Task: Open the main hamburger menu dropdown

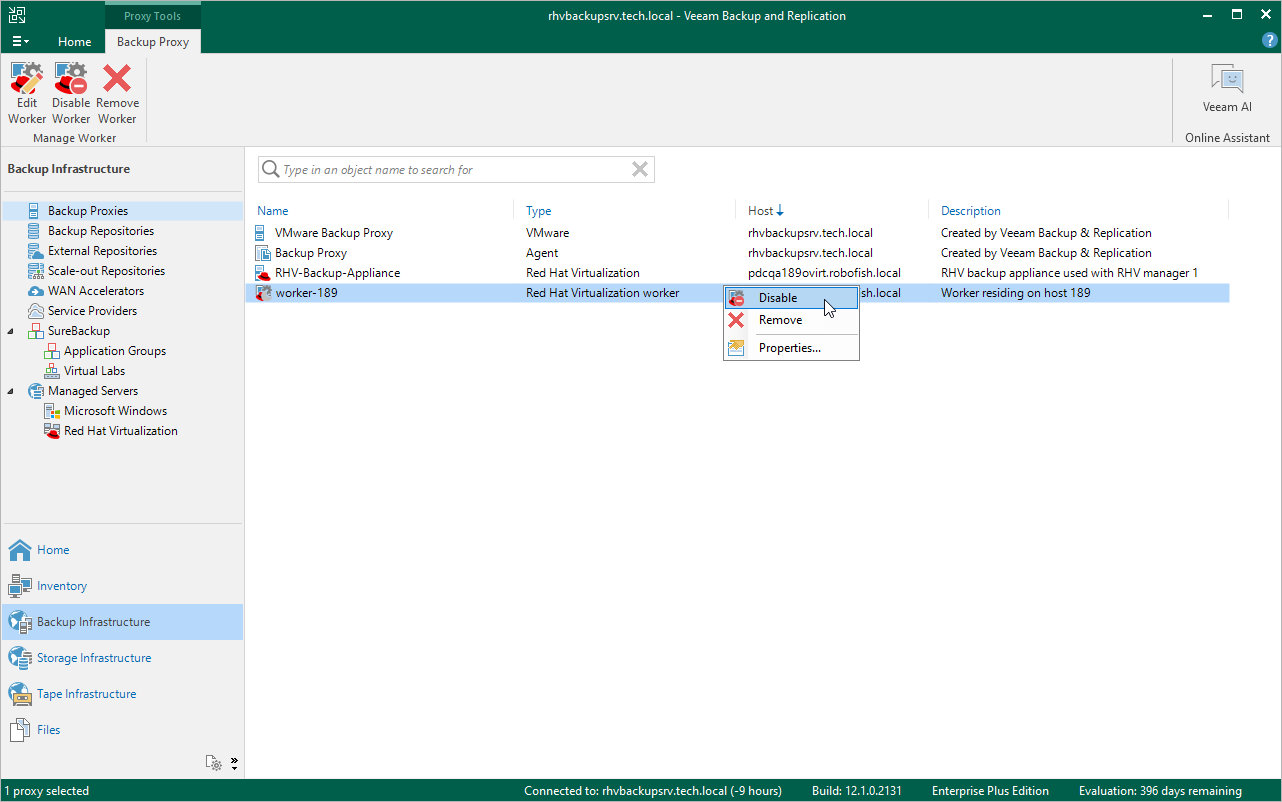Action: coord(21,41)
